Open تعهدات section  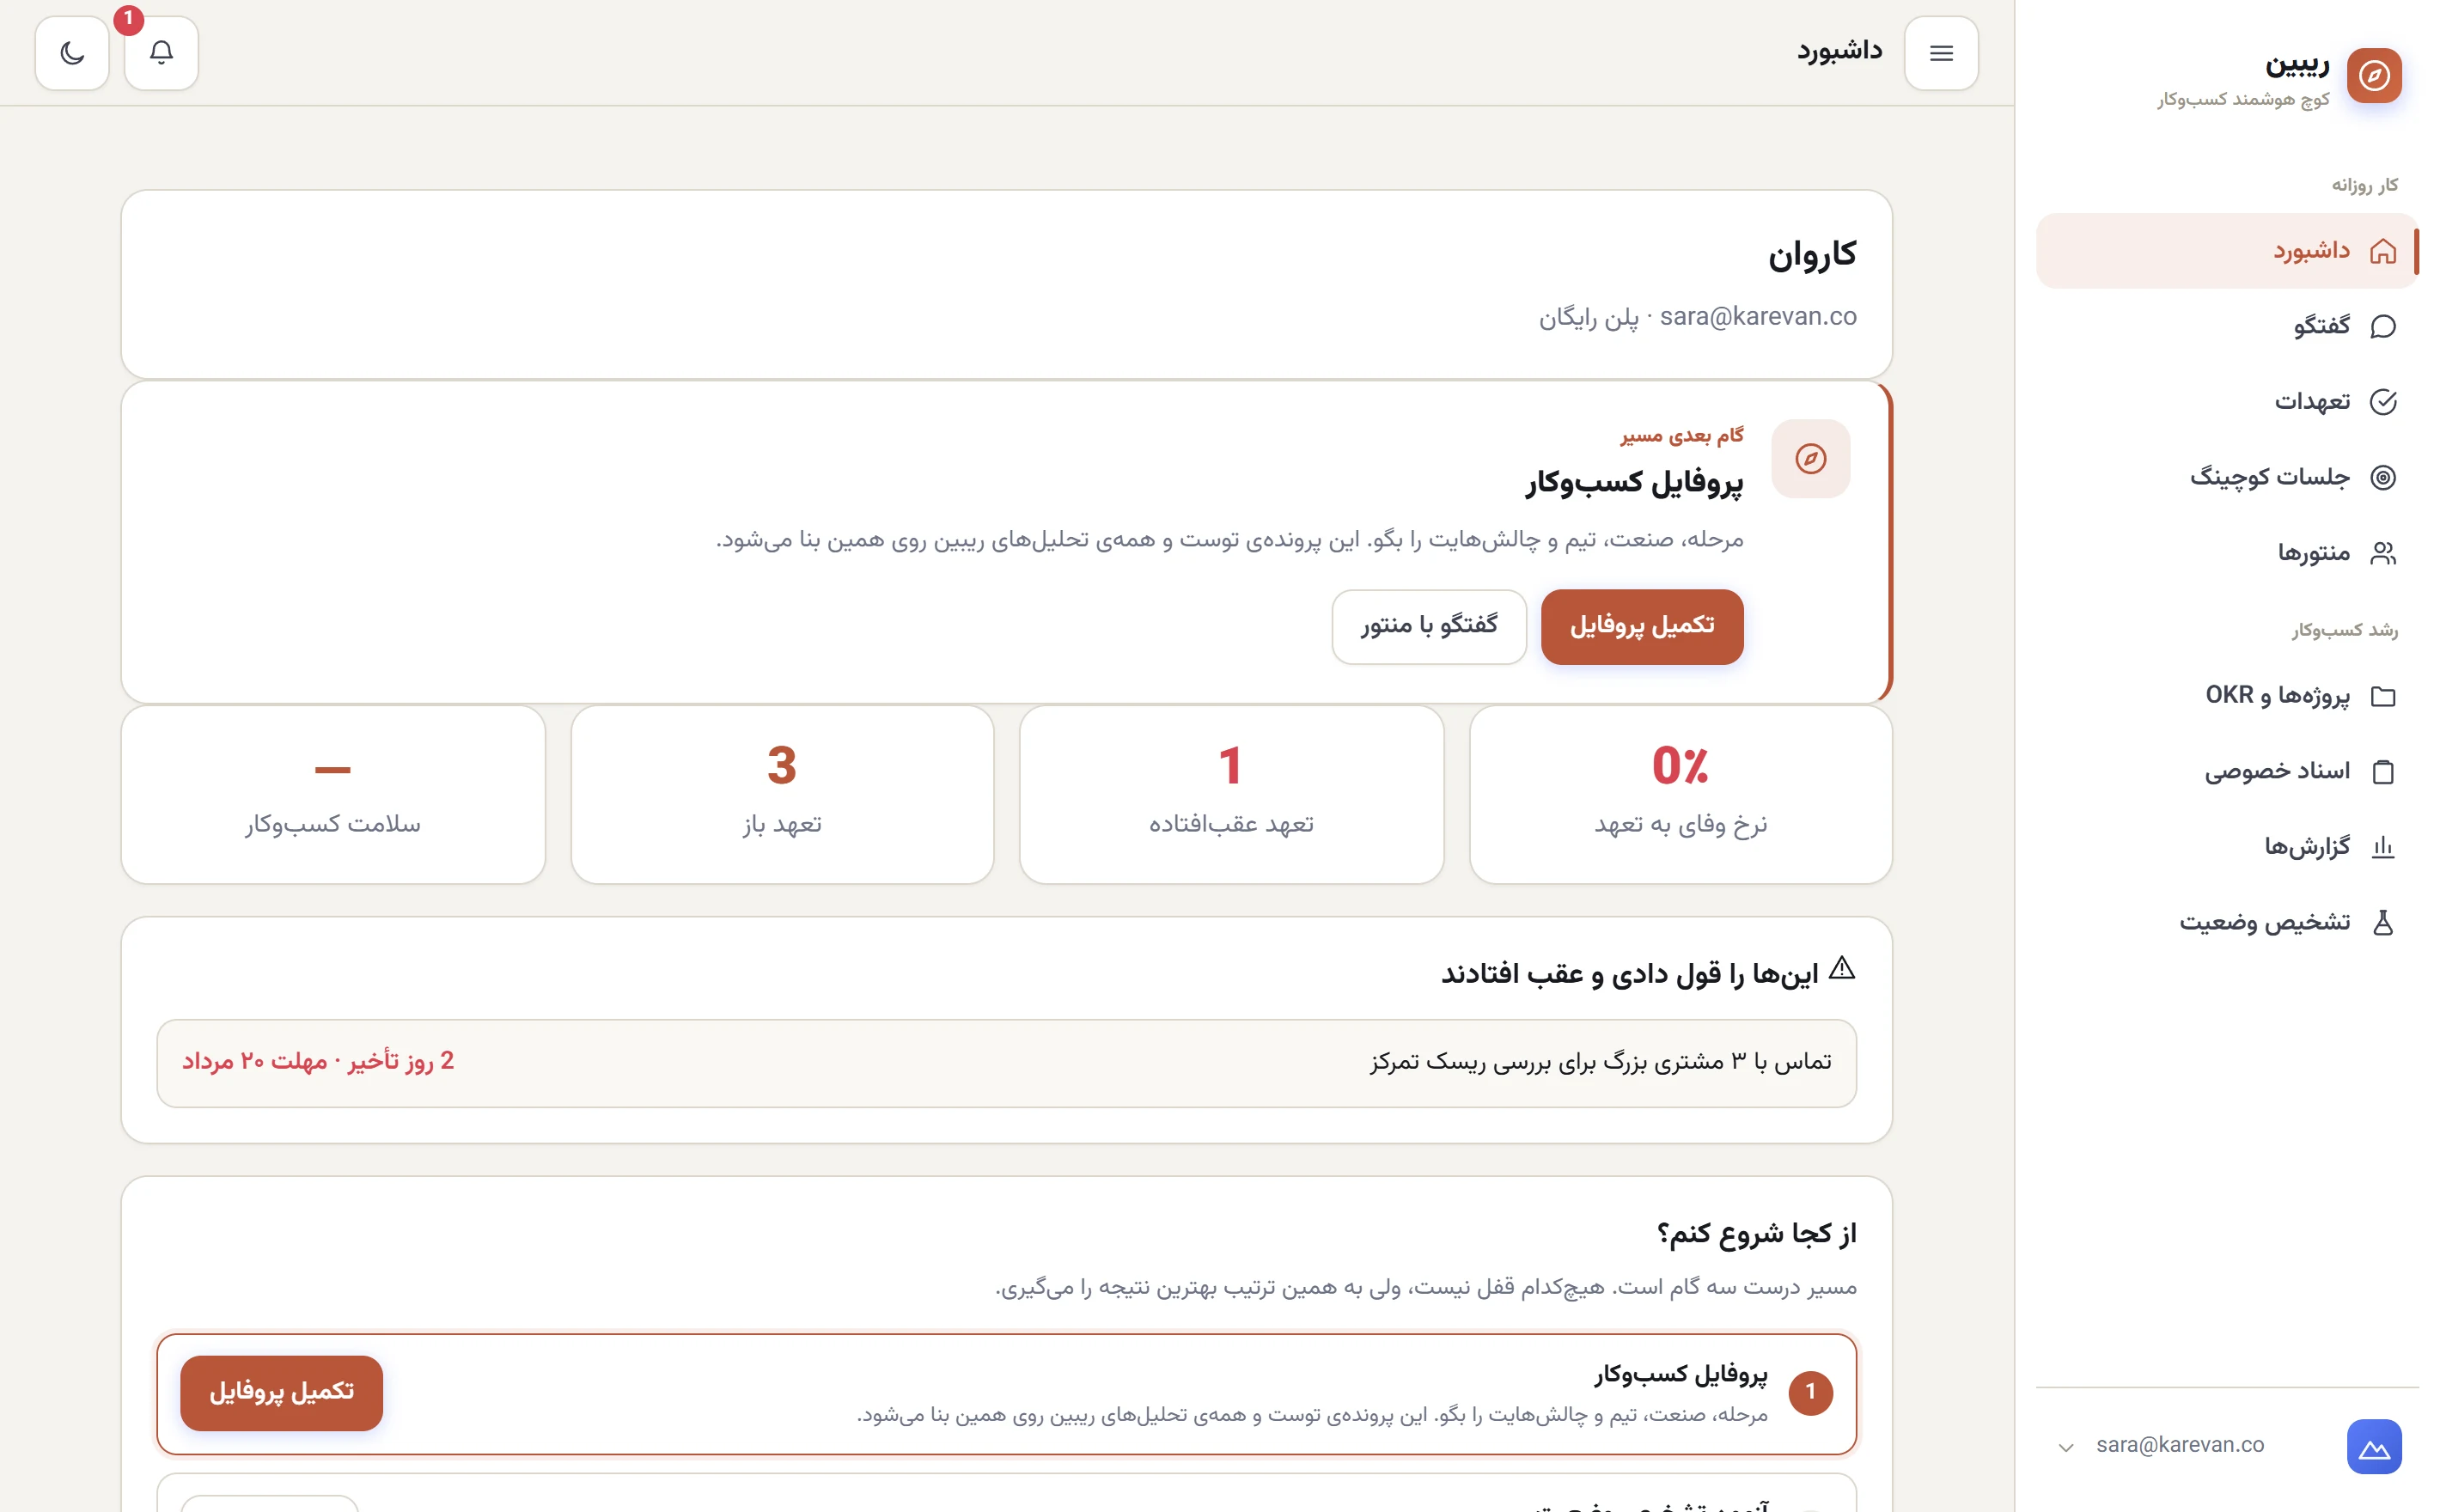[x=2226, y=402]
